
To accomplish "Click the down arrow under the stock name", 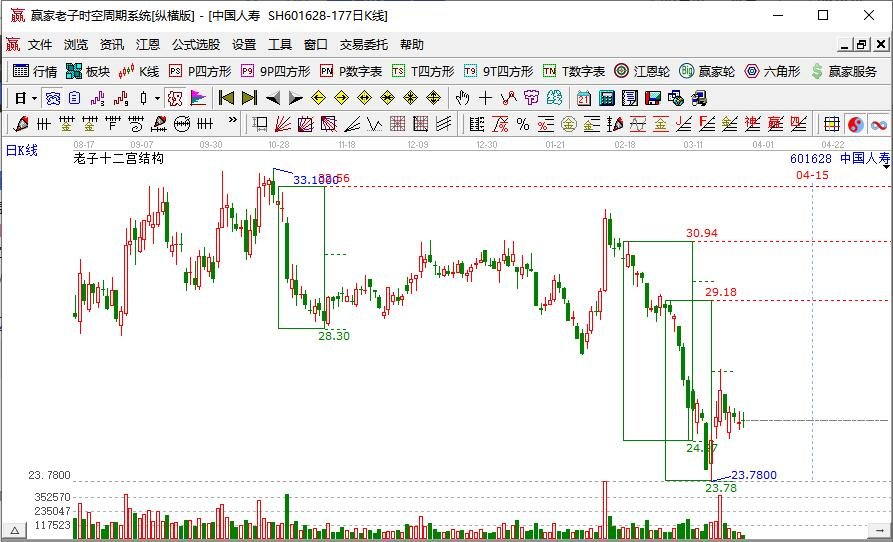I will coord(886,167).
